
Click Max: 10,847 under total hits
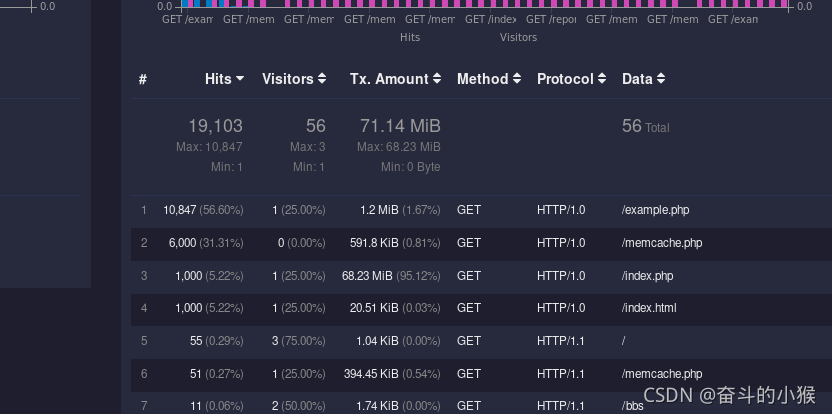[x=209, y=147]
